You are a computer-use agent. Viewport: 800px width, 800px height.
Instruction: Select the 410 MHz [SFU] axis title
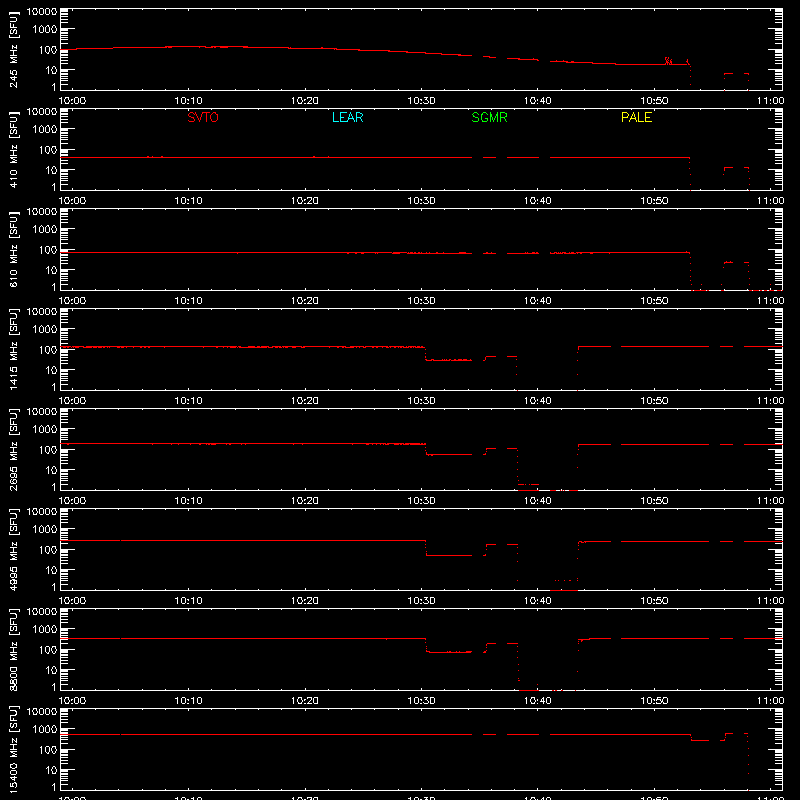tap(13, 149)
